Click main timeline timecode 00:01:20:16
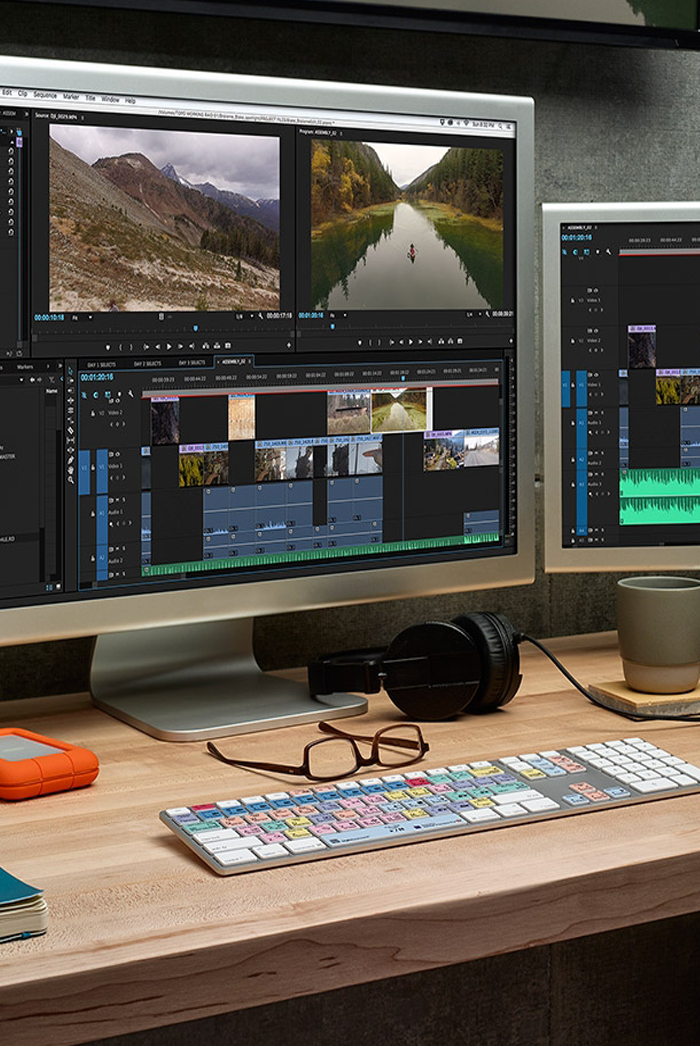The image size is (700, 1046). click(x=97, y=377)
